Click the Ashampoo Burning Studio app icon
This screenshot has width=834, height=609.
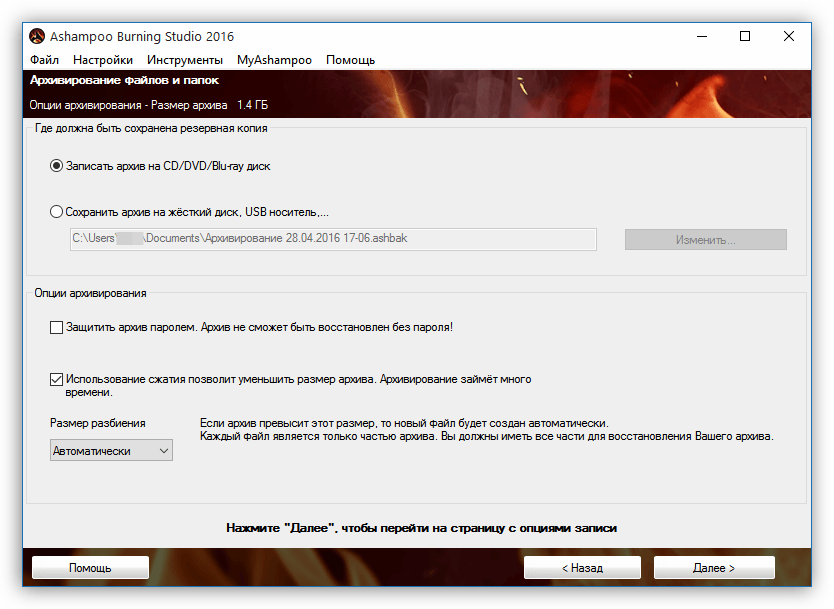pos(37,36)
